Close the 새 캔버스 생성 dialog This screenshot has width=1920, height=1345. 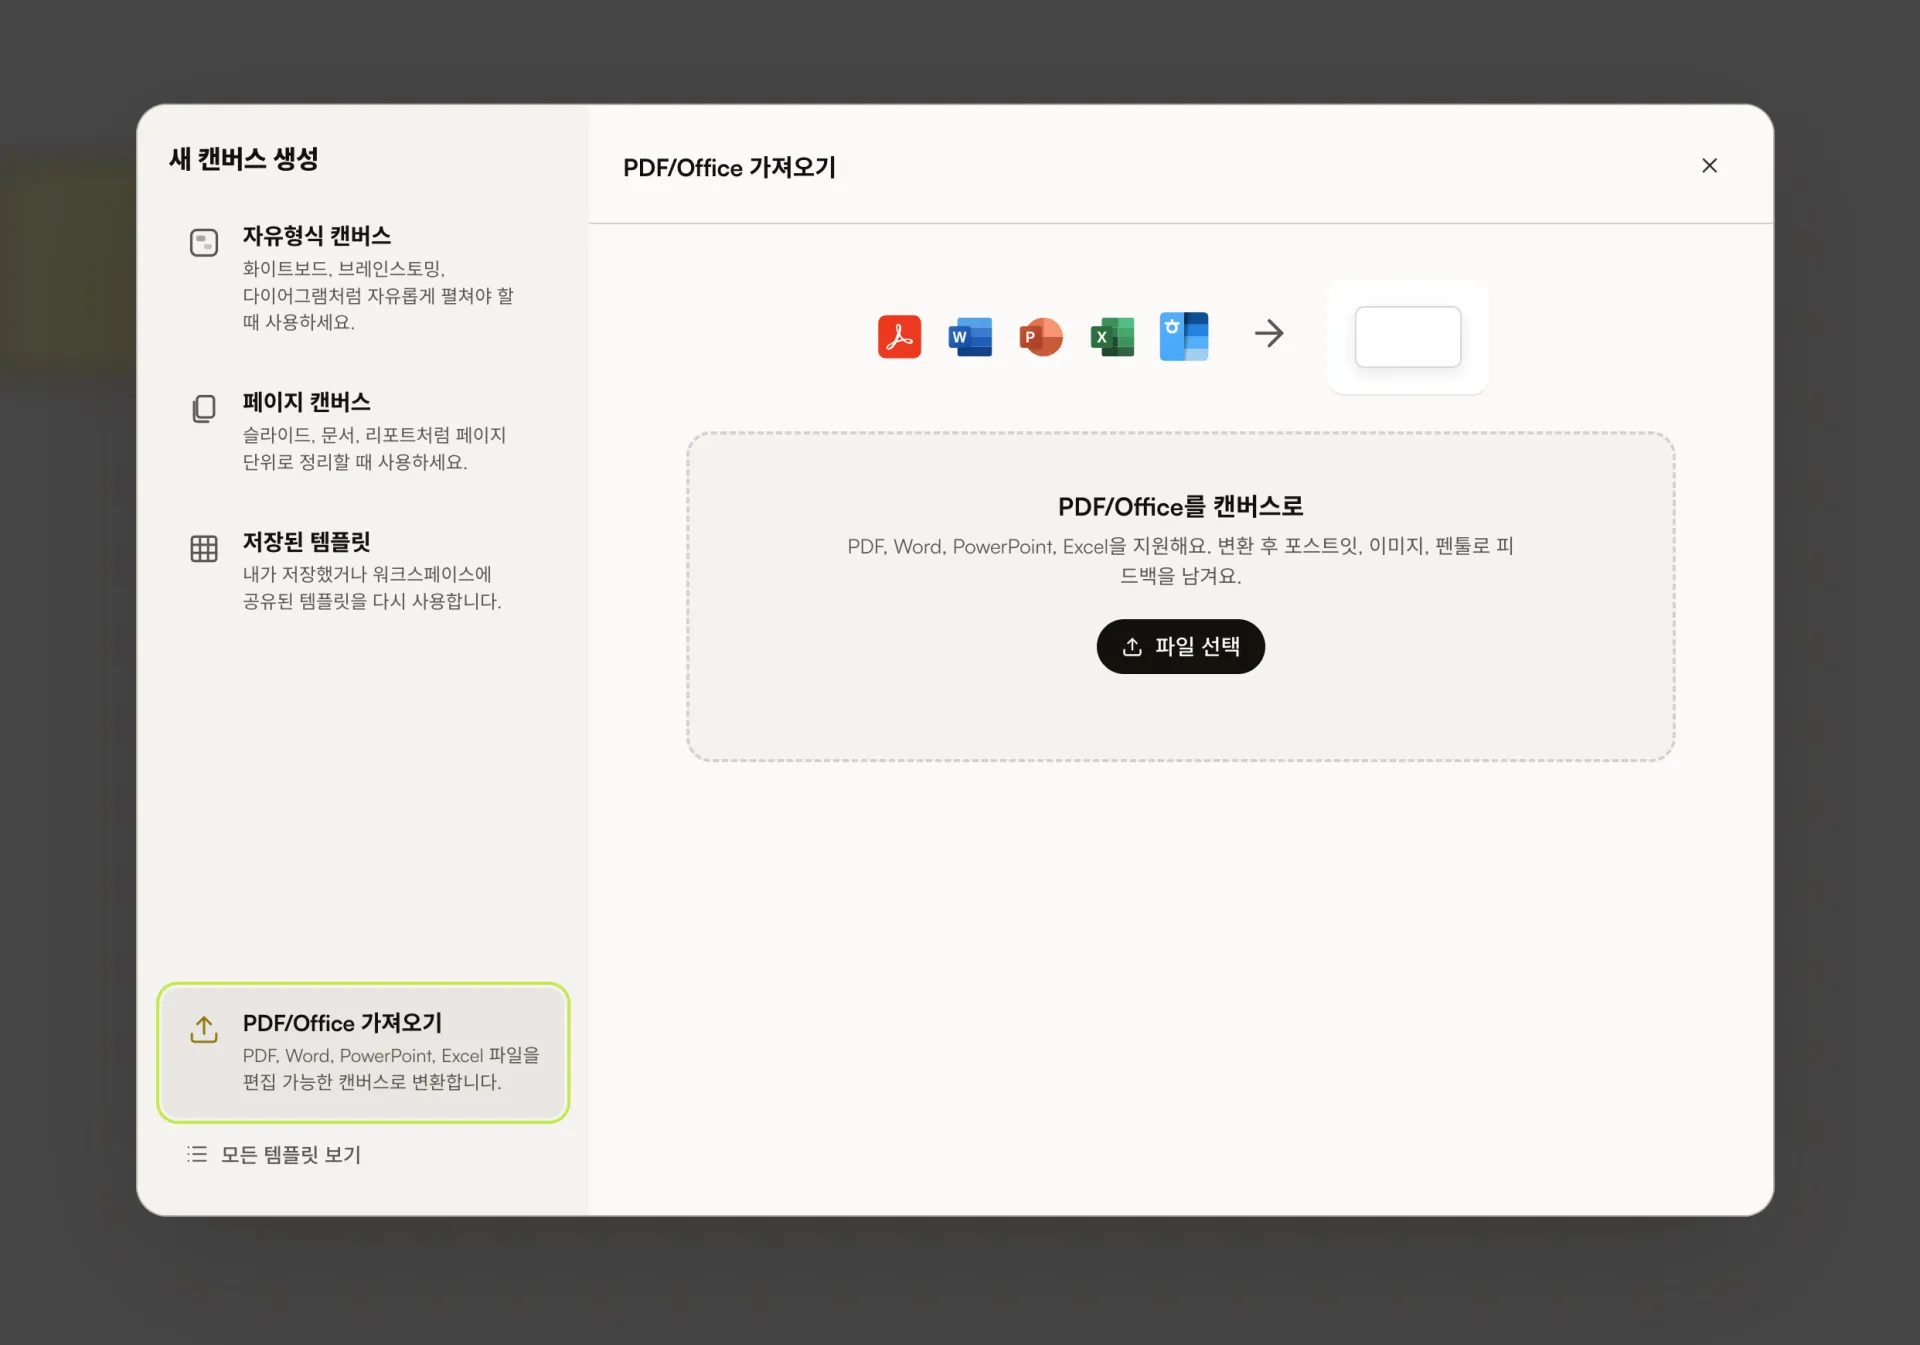1709,166
